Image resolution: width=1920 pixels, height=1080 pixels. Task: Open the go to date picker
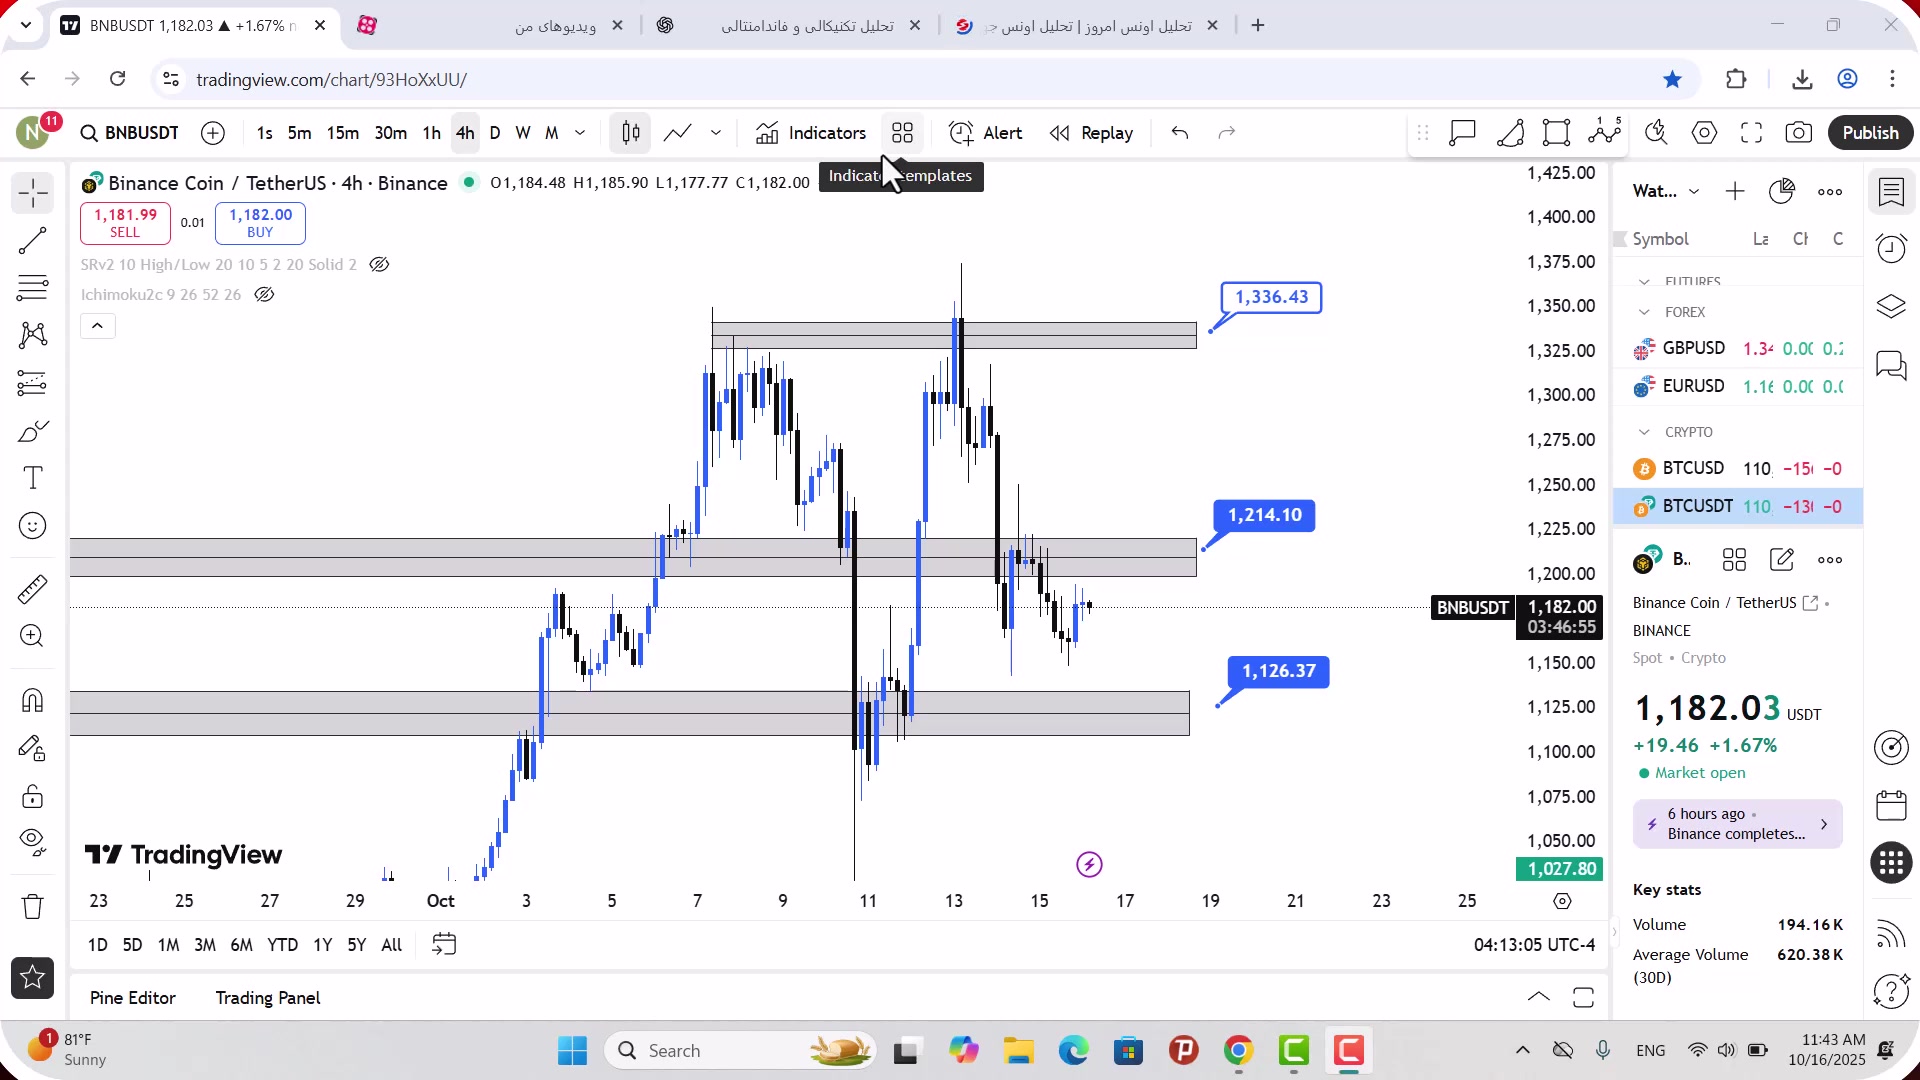tap(444, 945)
